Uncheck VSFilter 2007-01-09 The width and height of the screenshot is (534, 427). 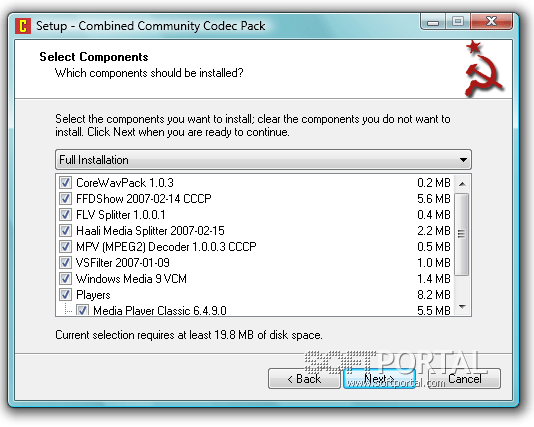pos(65,263)
